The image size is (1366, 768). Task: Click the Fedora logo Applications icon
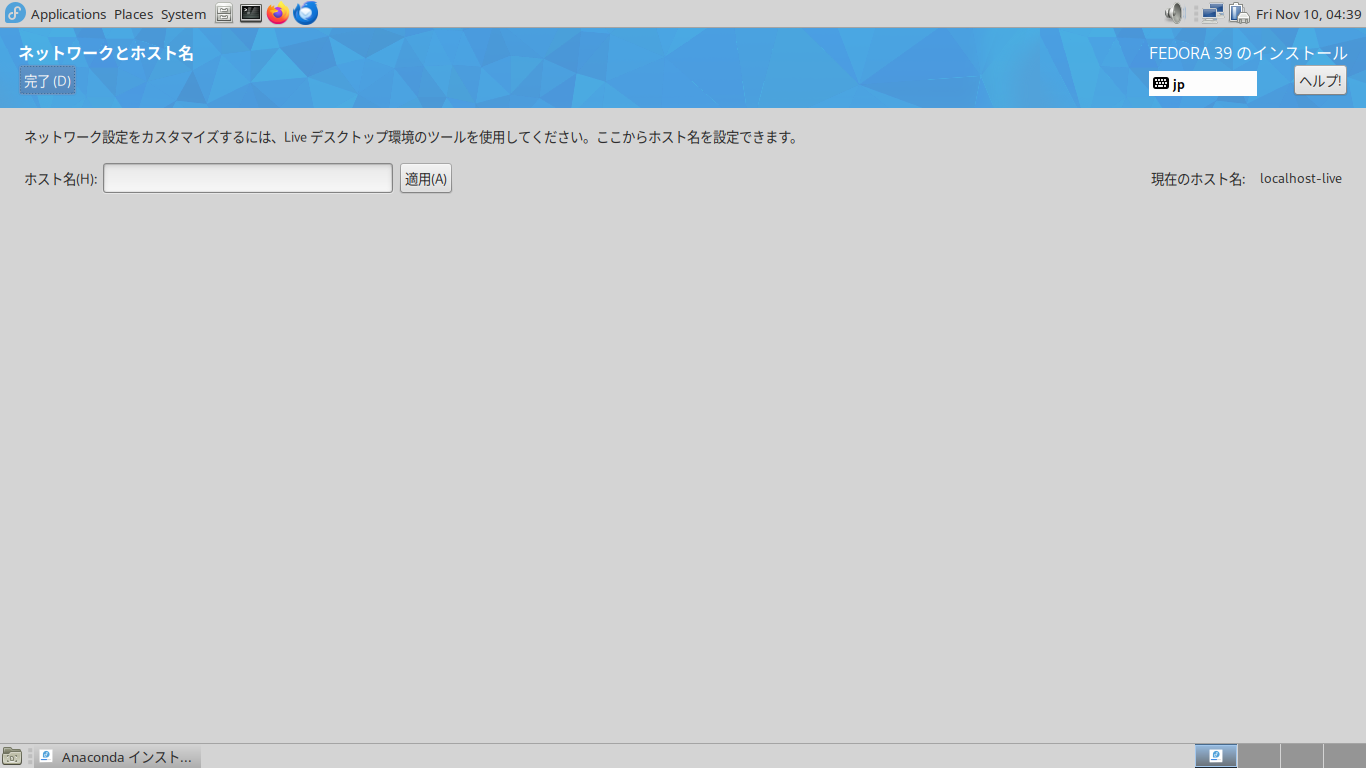click(15, 13)
